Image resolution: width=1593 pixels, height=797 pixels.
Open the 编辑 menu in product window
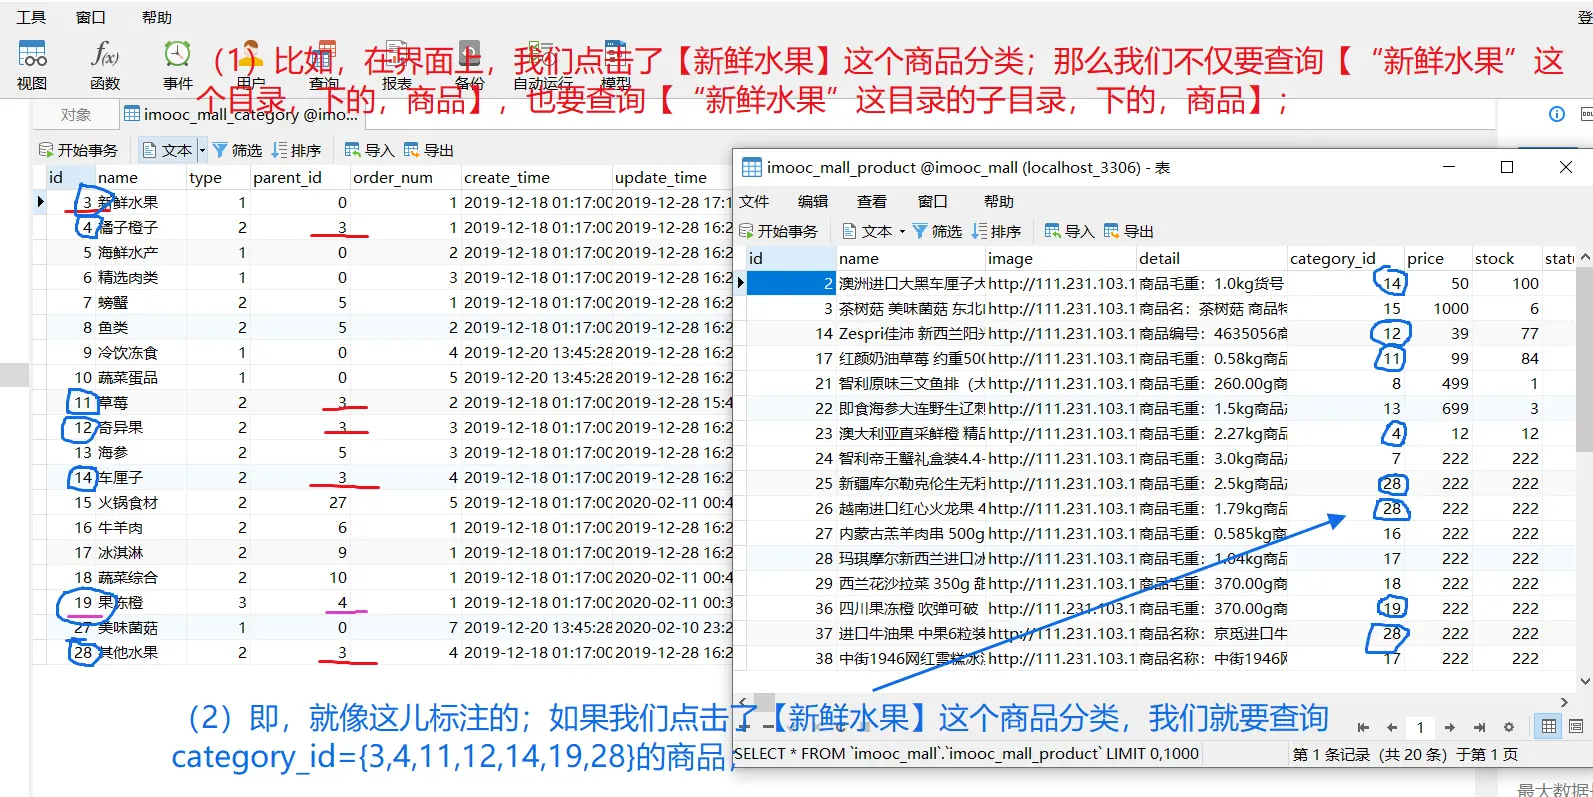point(813,201)
